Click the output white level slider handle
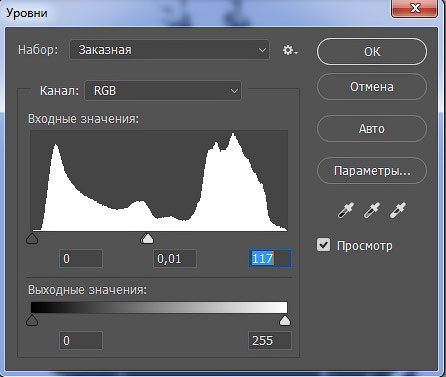This screenshot has height=377, width=446. point(285,321)
